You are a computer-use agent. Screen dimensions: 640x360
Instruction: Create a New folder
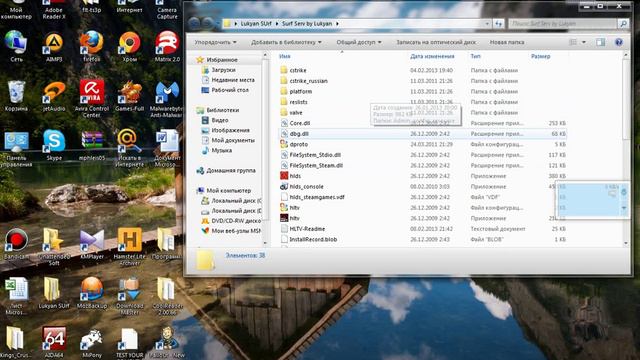507,42
